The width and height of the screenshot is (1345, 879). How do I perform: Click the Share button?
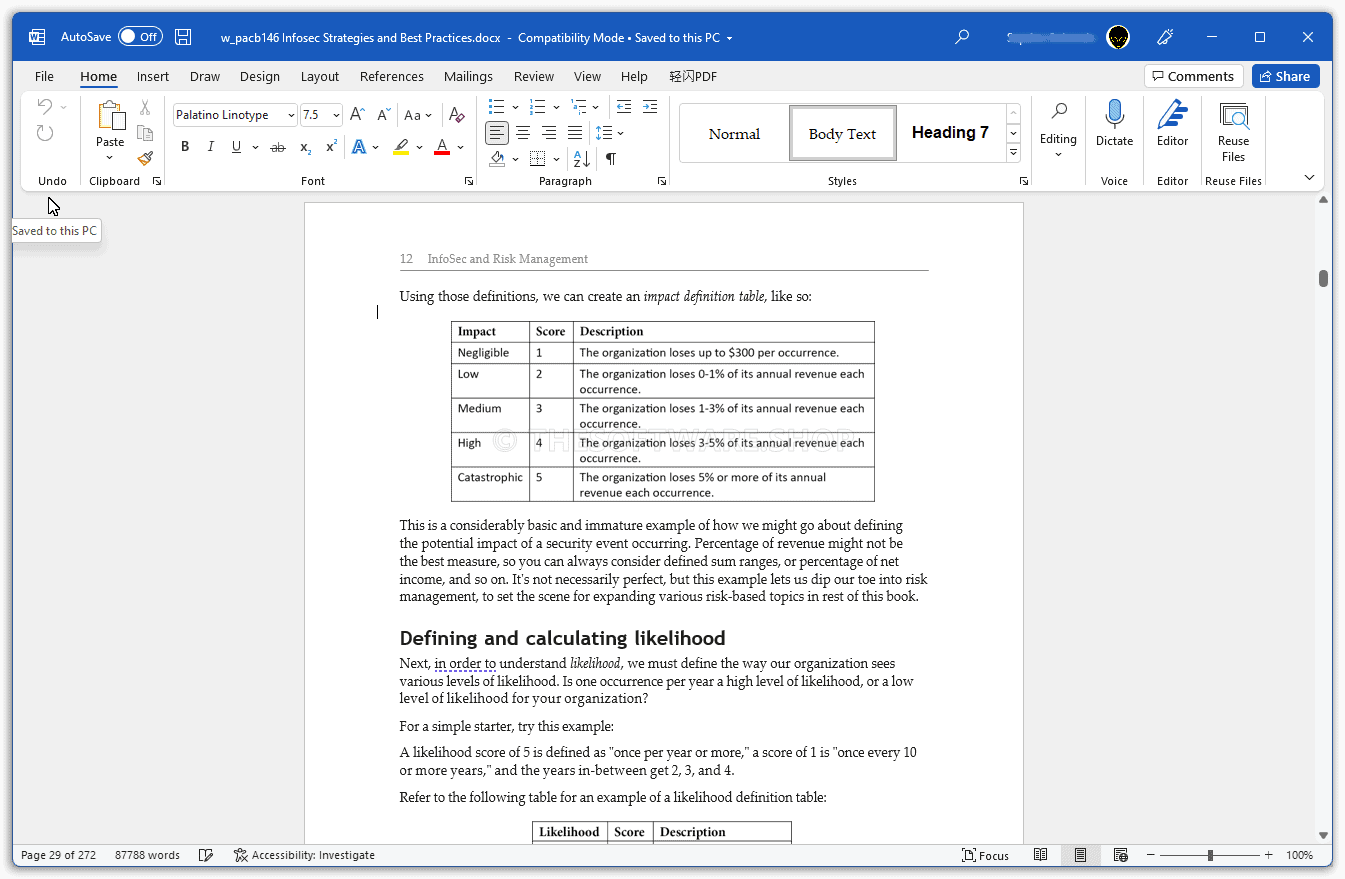click(1286, 76)
